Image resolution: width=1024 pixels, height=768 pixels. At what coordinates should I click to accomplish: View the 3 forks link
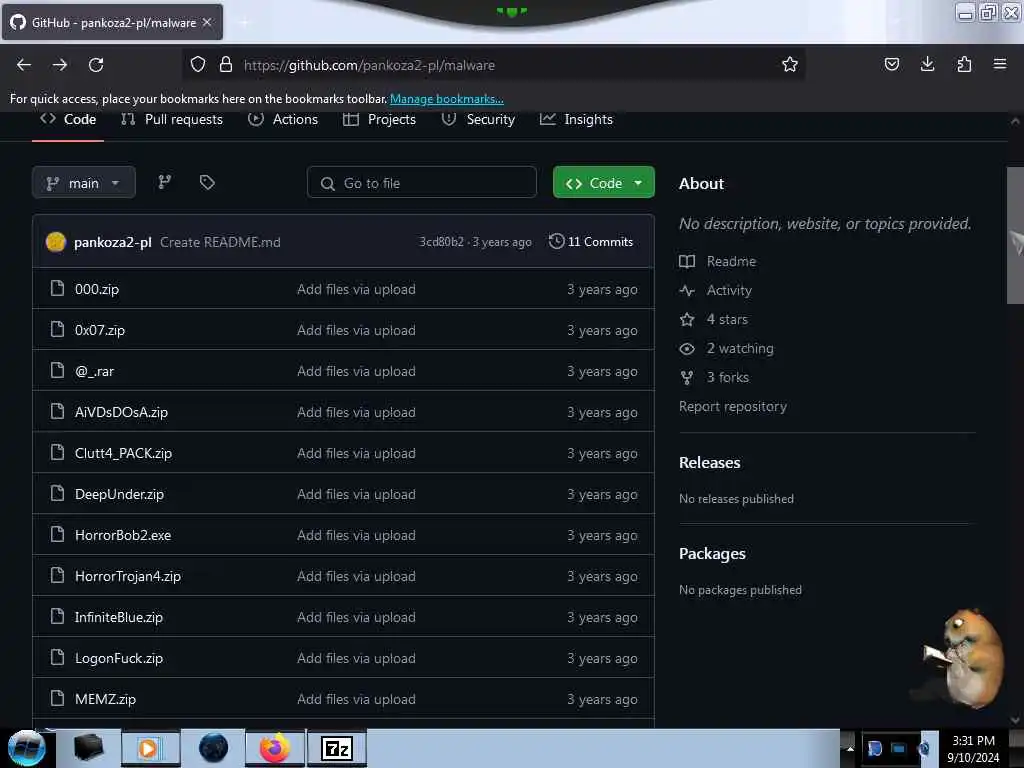728,377
